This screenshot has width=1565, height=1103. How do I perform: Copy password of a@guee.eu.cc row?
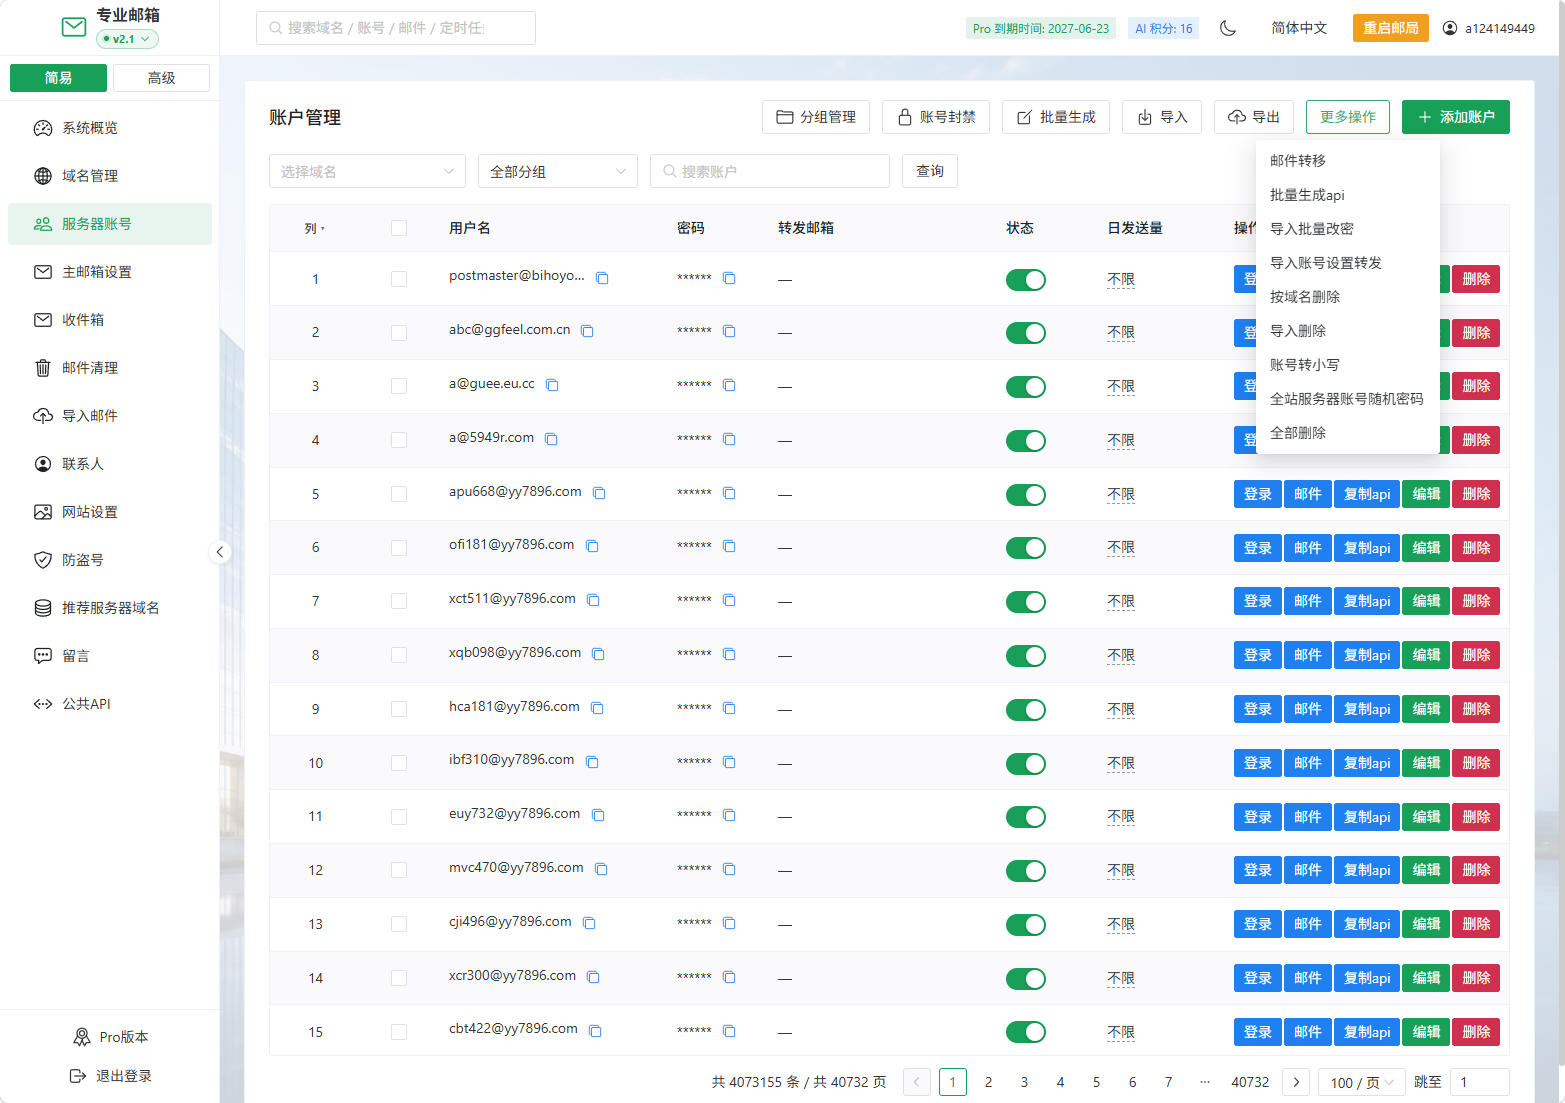(x=729, y=385)
